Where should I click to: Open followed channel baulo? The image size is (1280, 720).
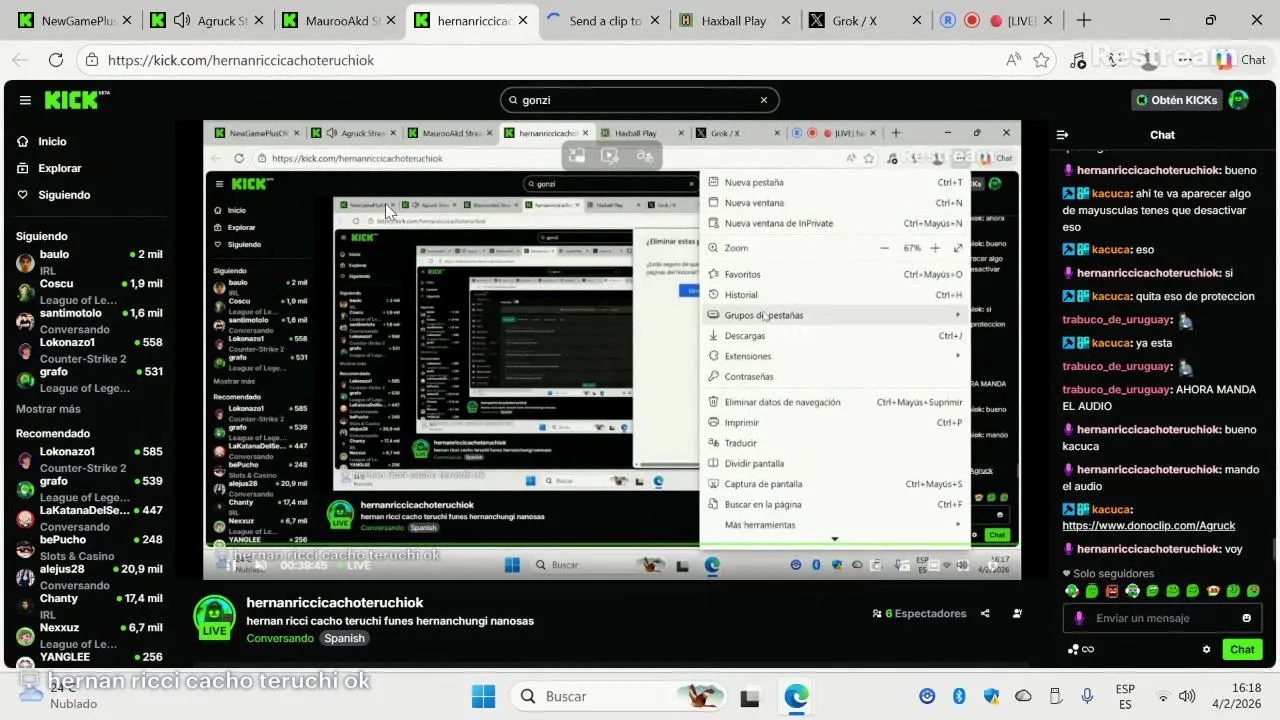(89, 262)
